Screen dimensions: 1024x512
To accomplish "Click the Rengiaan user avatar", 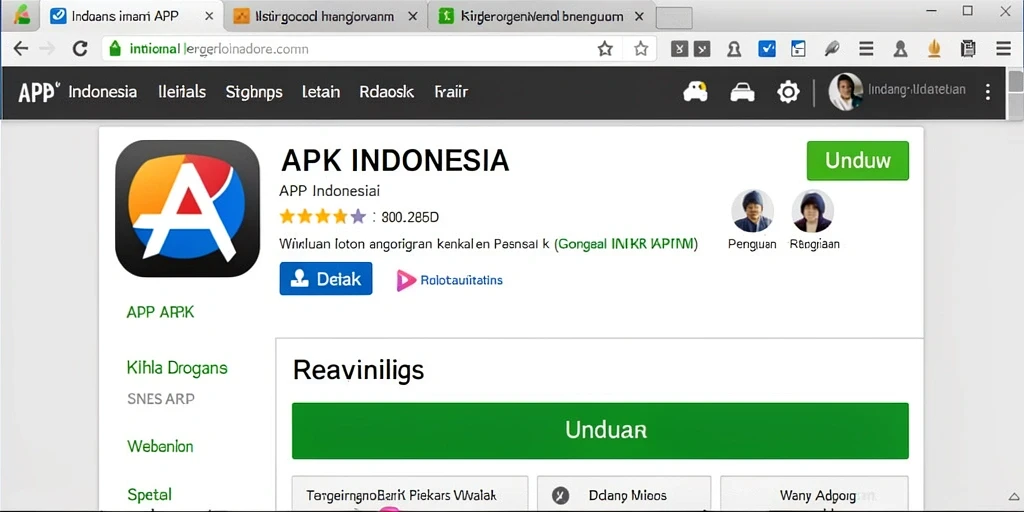I will click(x=812, y=211).
